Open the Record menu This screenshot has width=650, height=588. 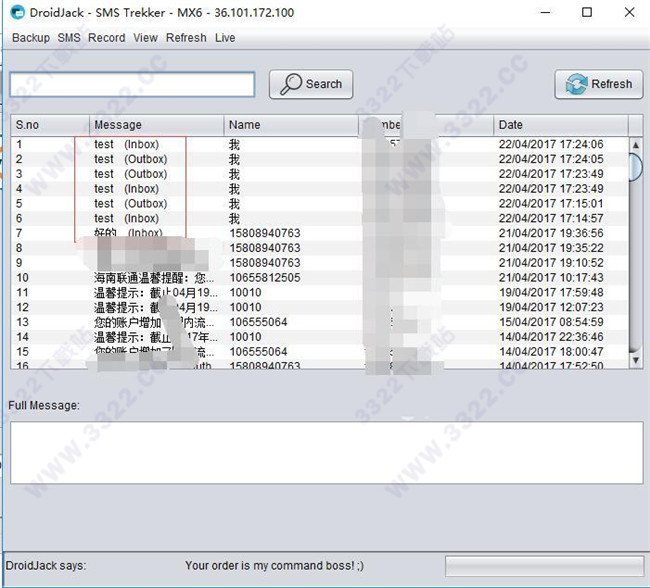pos(107,38)
